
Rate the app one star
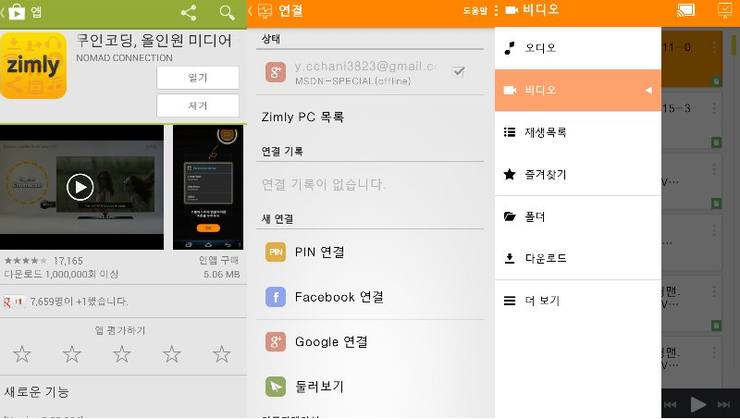pyautogui.click(x=21, y=354)
